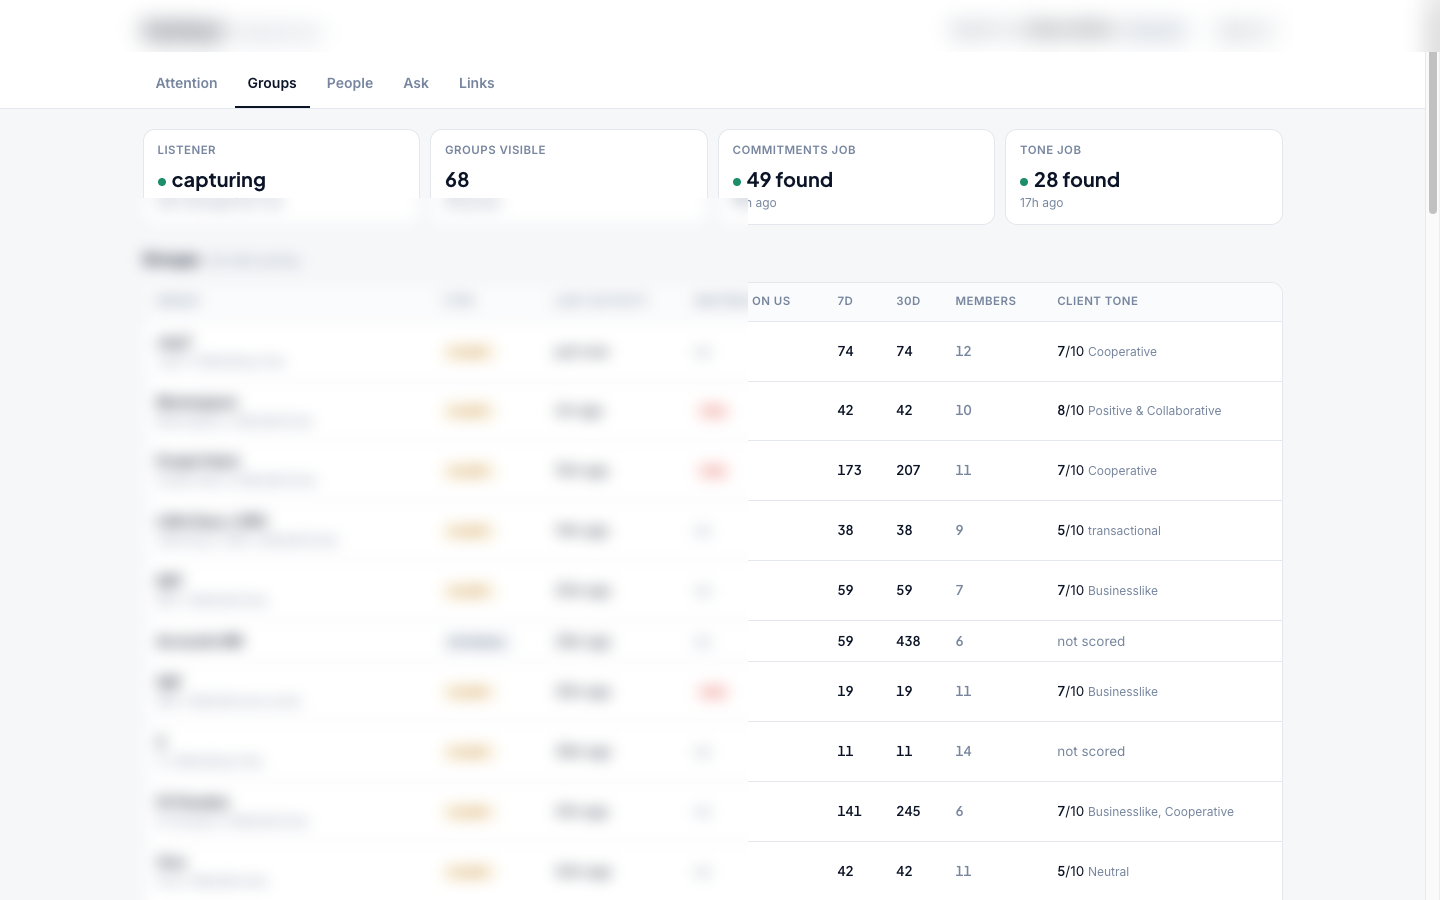Click the members count 10
The image size is (1440, 900).
(963, 410)
